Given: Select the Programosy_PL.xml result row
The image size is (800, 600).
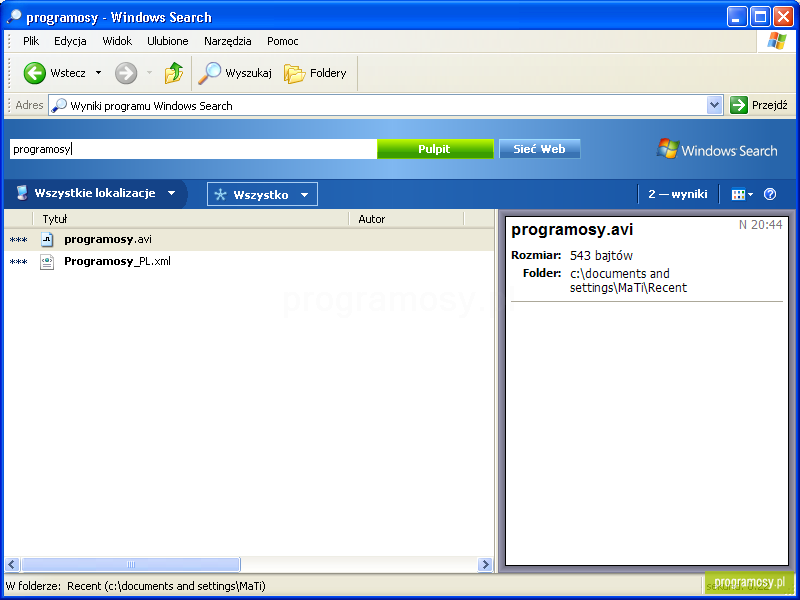Looking at the screenshot, I should 249,262.
